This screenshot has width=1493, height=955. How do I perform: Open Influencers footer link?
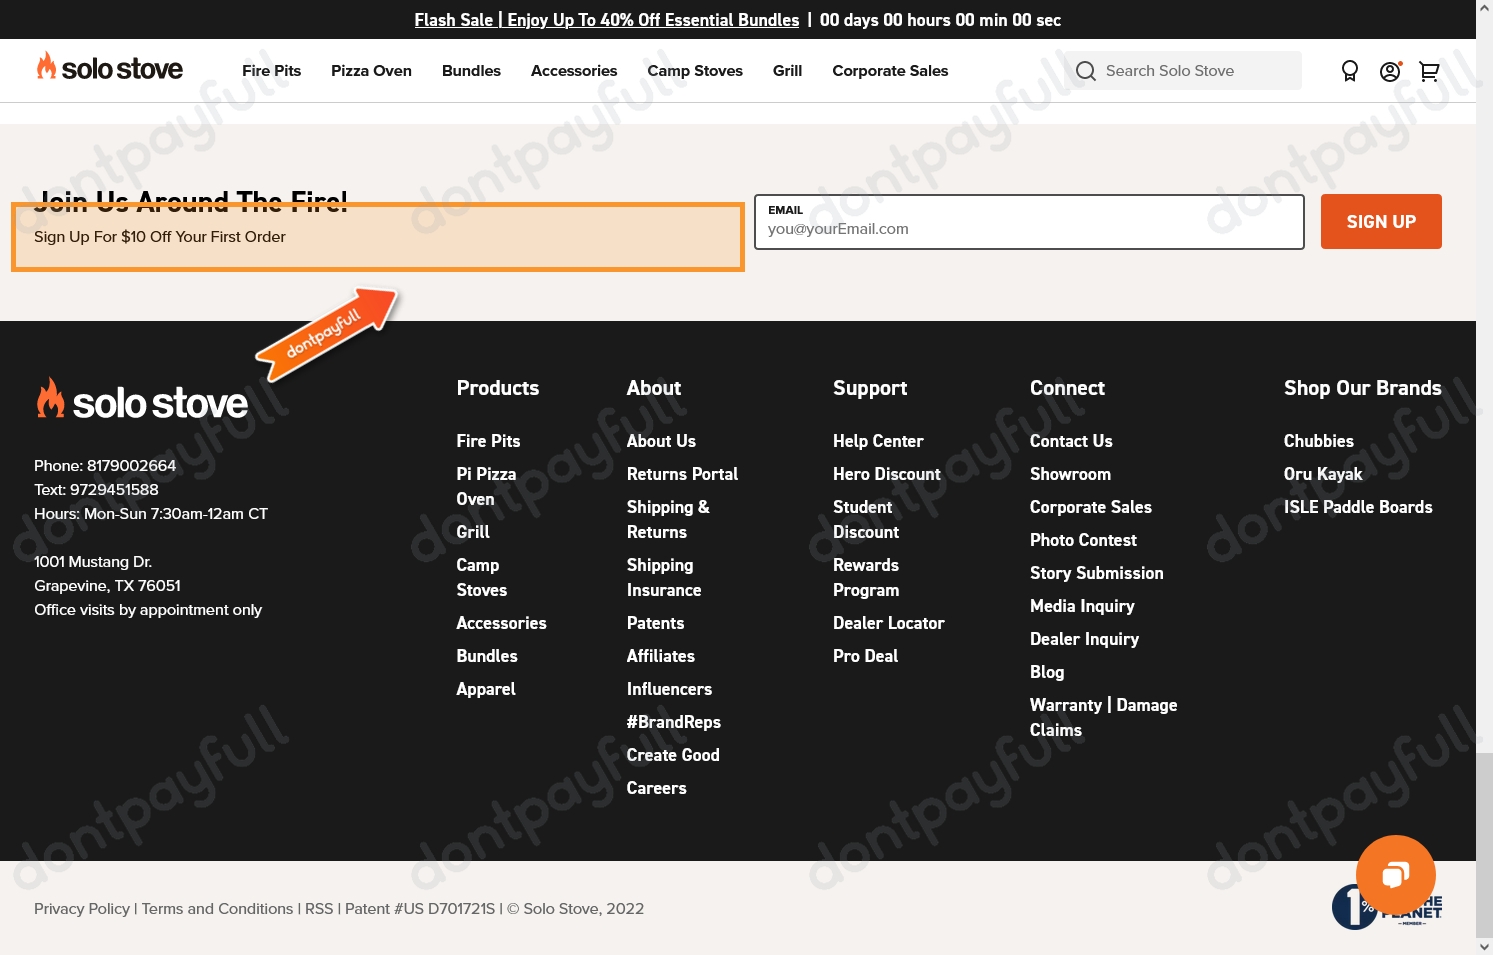[669, 689]
